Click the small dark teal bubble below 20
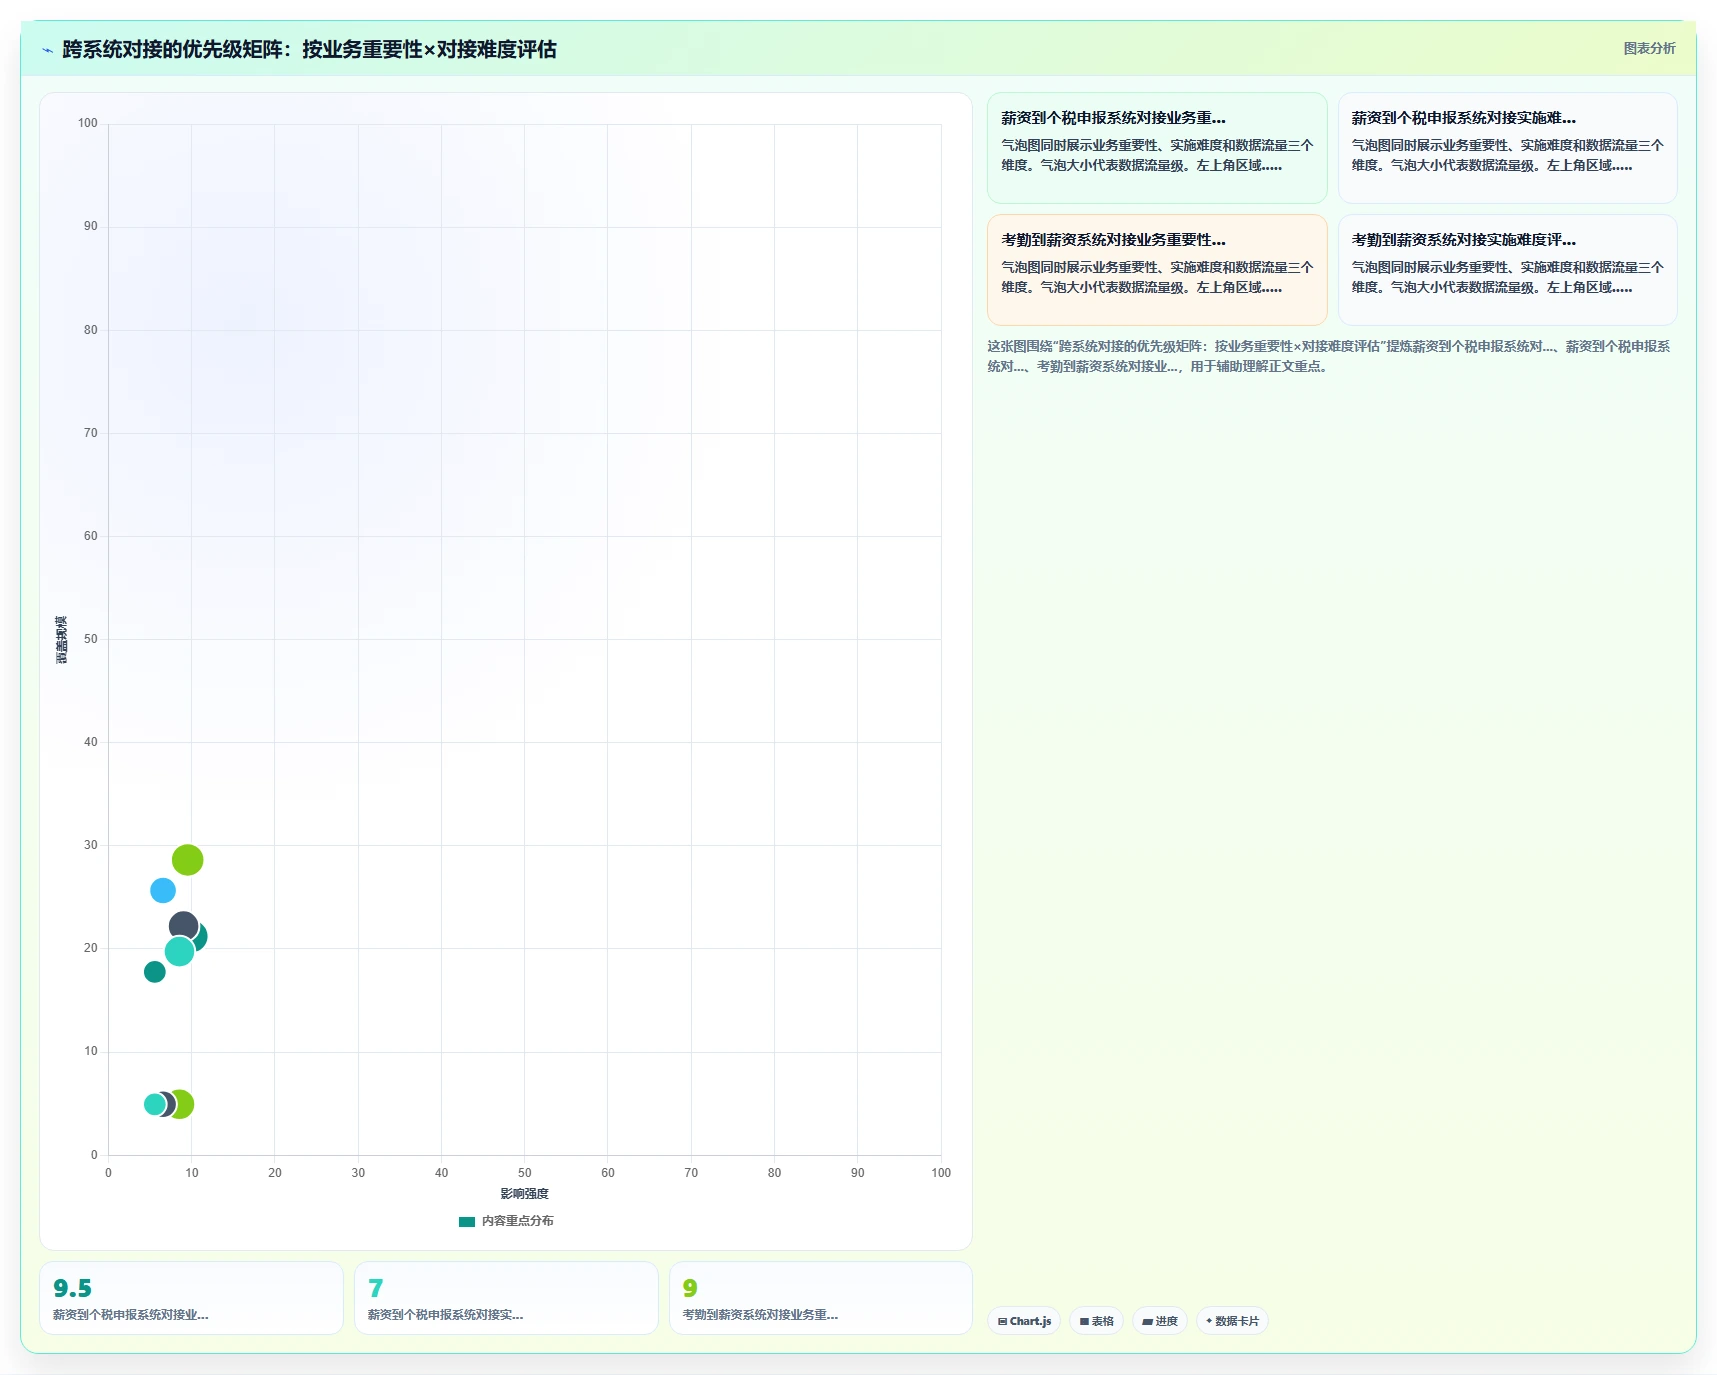The image size is (1717, 1375). click(155, 972)
